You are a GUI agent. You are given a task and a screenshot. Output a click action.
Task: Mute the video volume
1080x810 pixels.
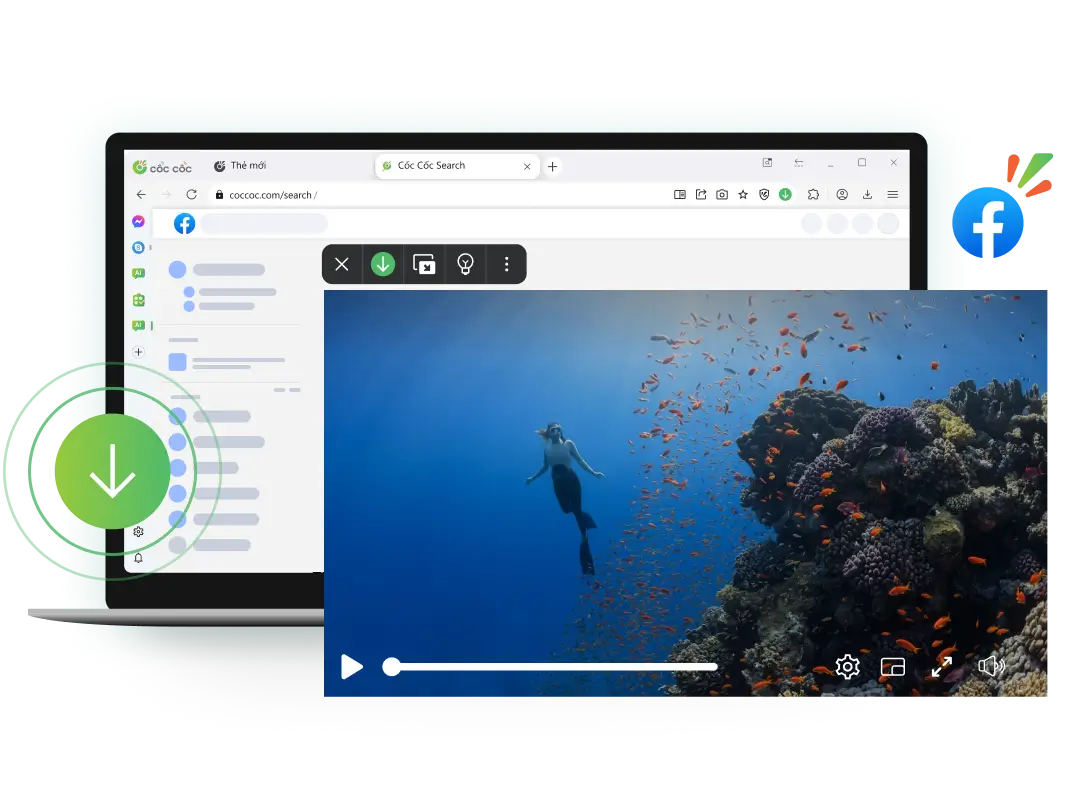992,666
